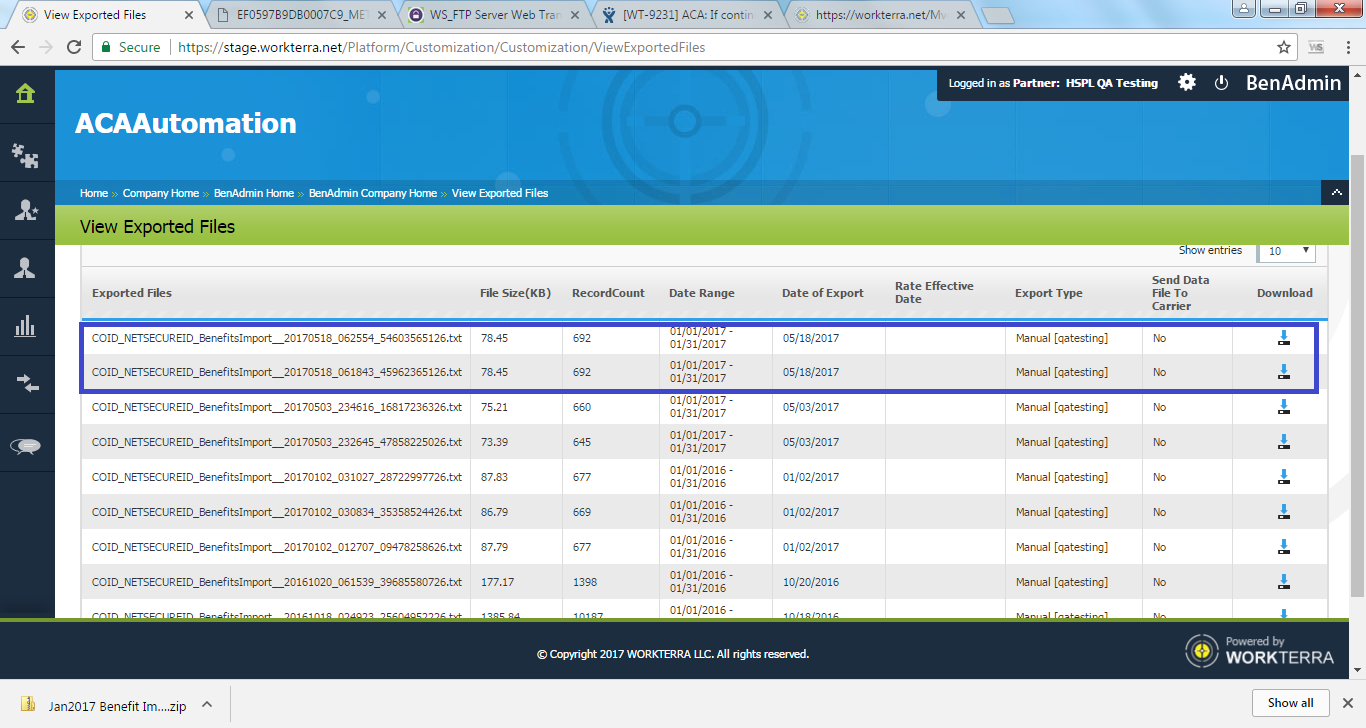Download file 20170503_234616 export
Screen dimensions: 1366x728
1284,407
